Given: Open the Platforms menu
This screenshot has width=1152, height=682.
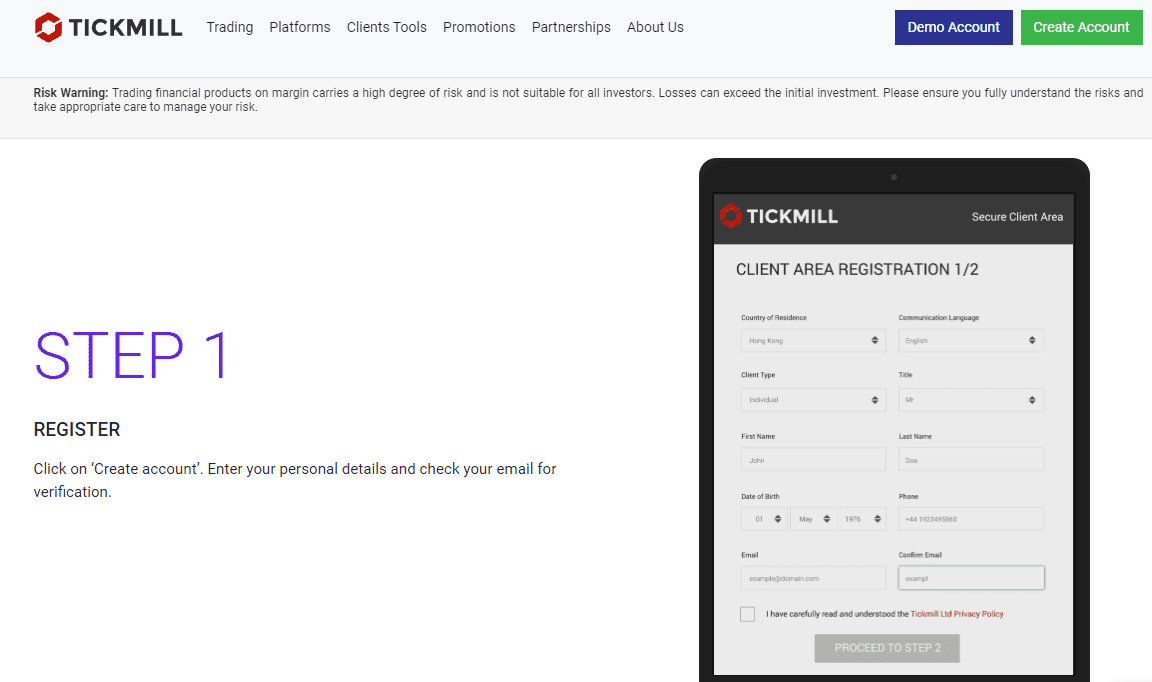Looking at the screenshot, I should pos(300,27).
